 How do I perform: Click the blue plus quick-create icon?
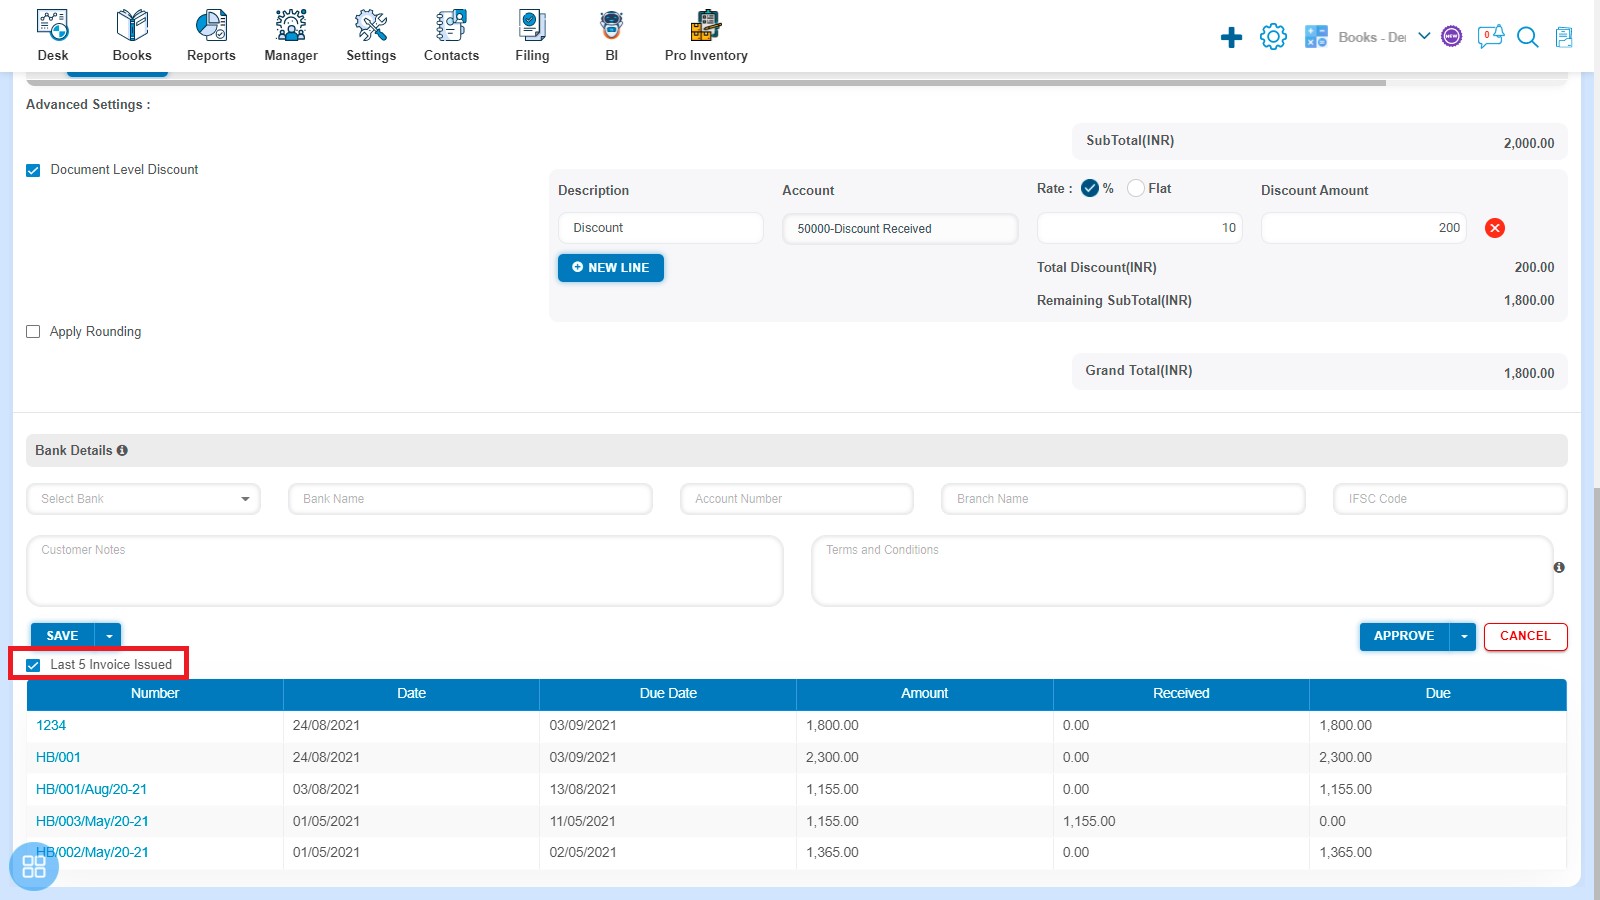pyautogui.click(x=1231, y=38)
